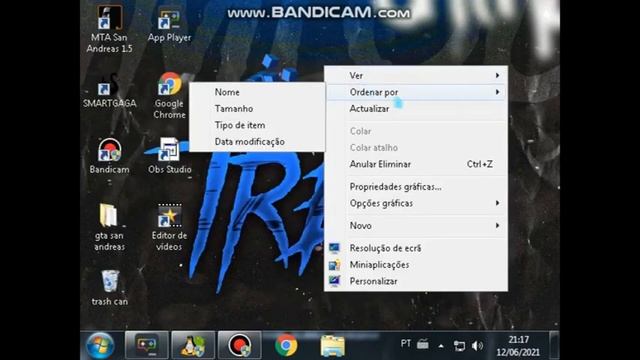Sort by Tamanho
This screenshot has width=640, height=360.
coord(257,109)
